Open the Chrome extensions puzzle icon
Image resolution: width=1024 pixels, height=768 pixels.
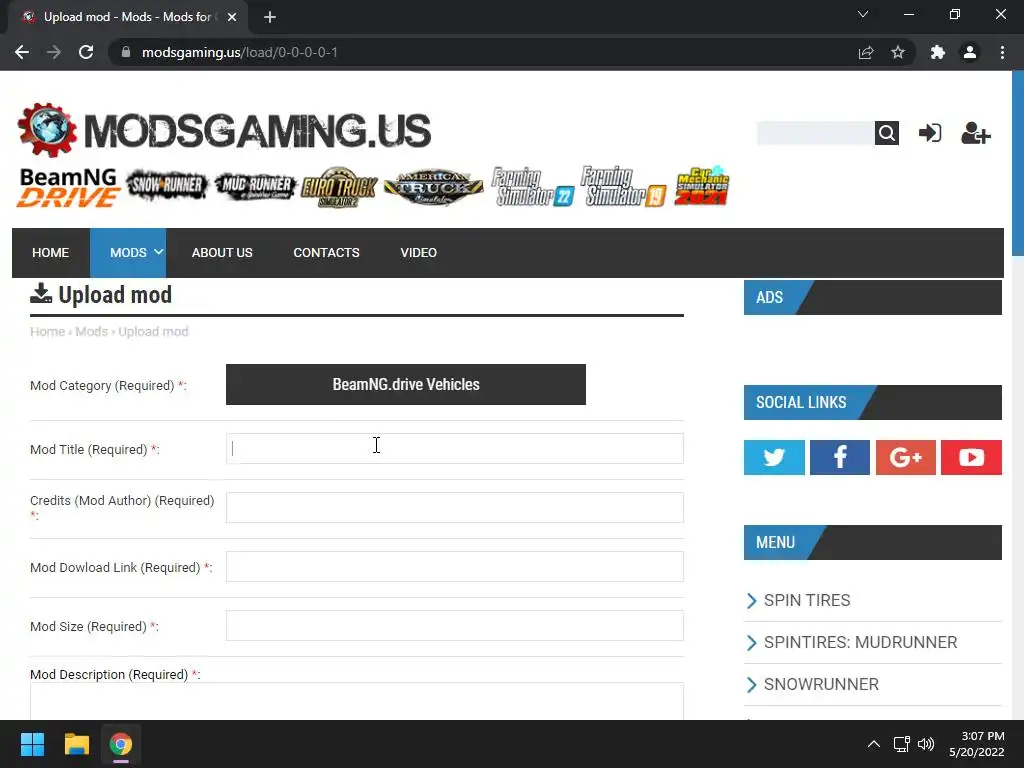point(938,52)
